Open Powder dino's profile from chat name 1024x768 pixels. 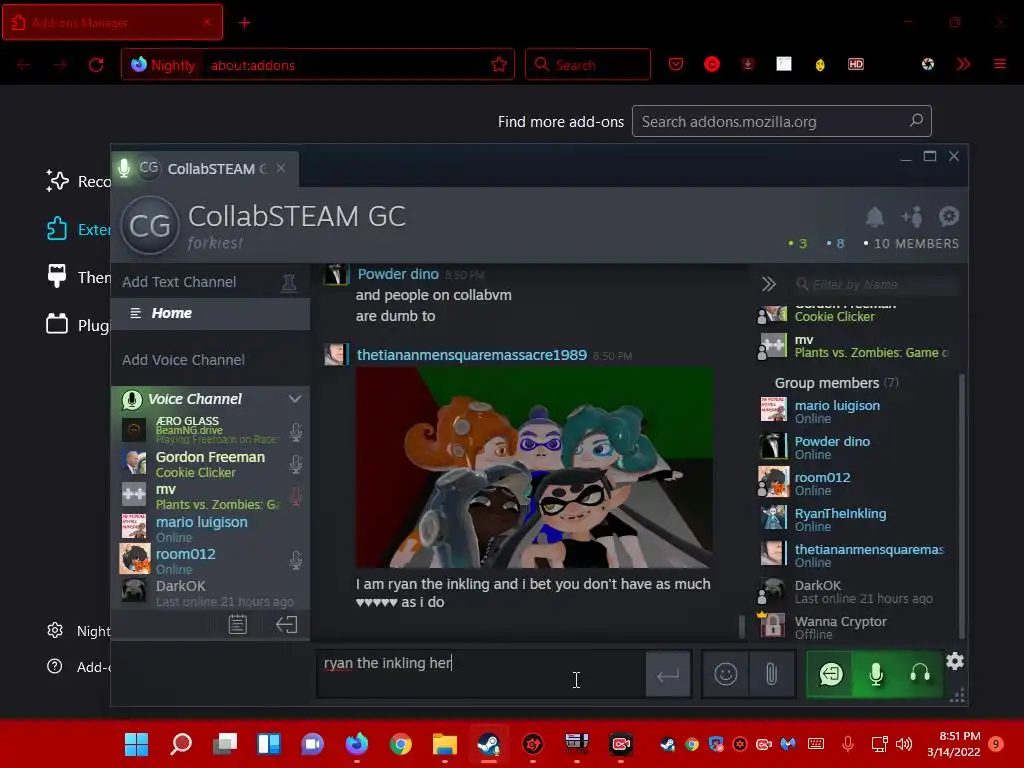coord(398,274)
